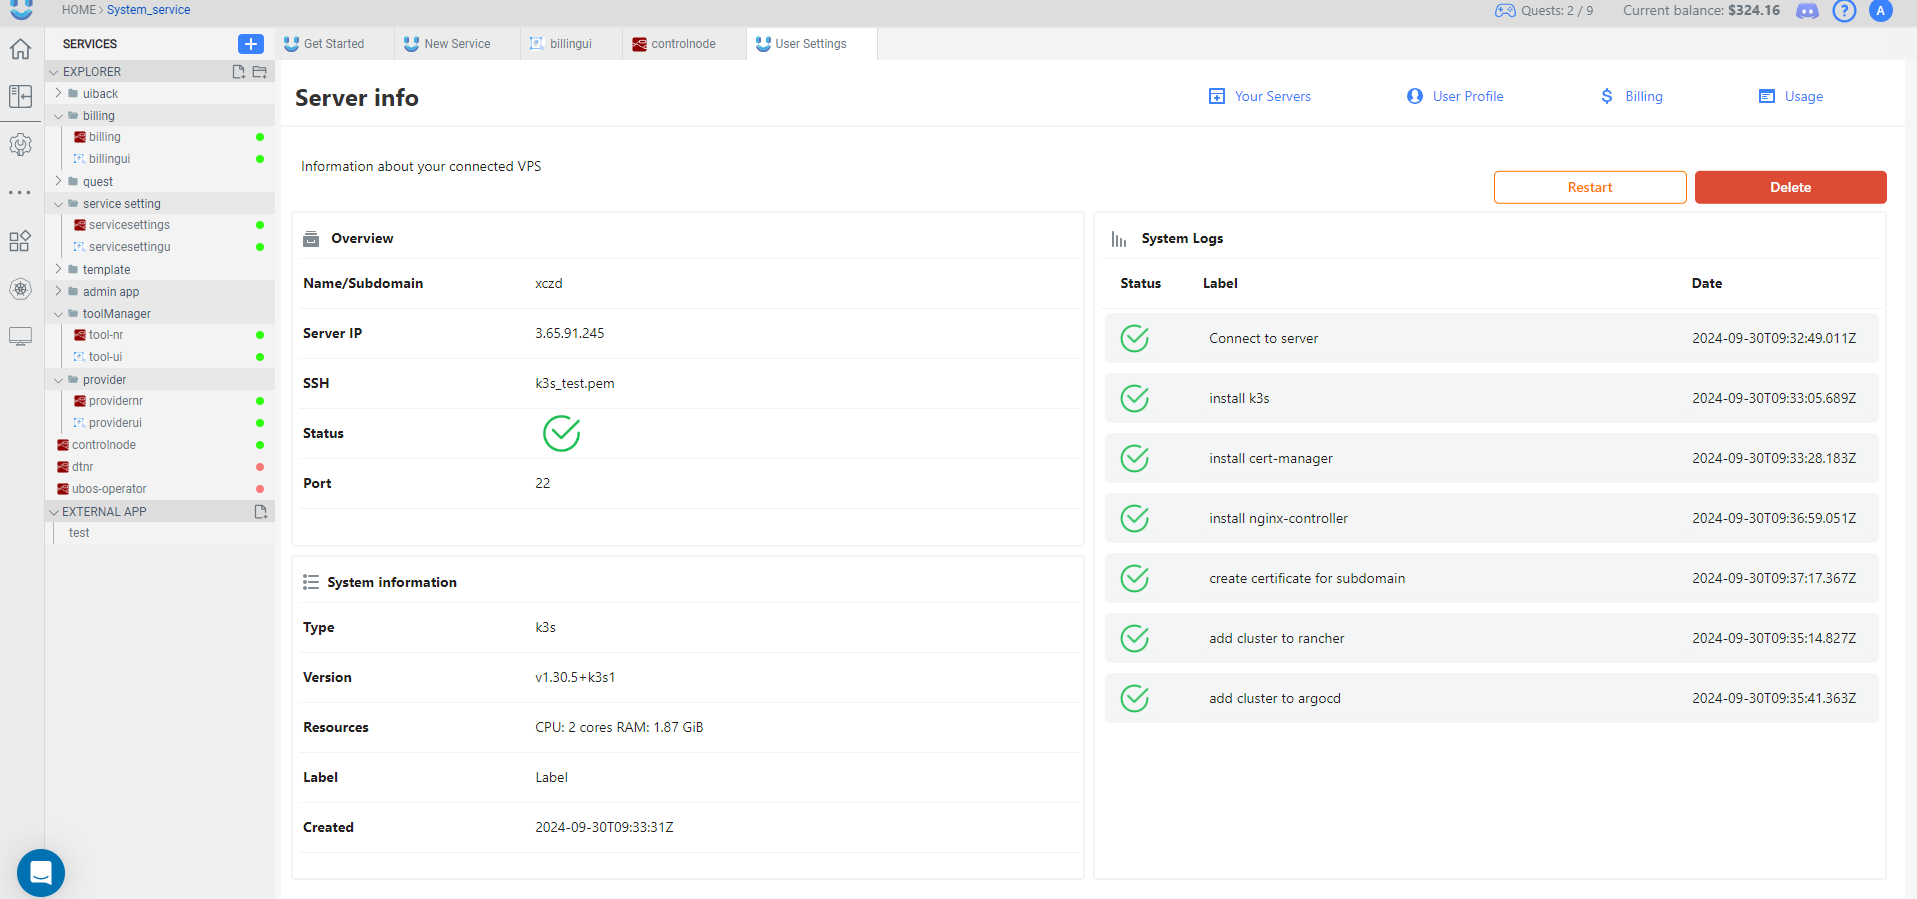Open providernr in tree
The width and height of the screenshot is (1917, 899).
pyautogui.click(x=115, y=401)
